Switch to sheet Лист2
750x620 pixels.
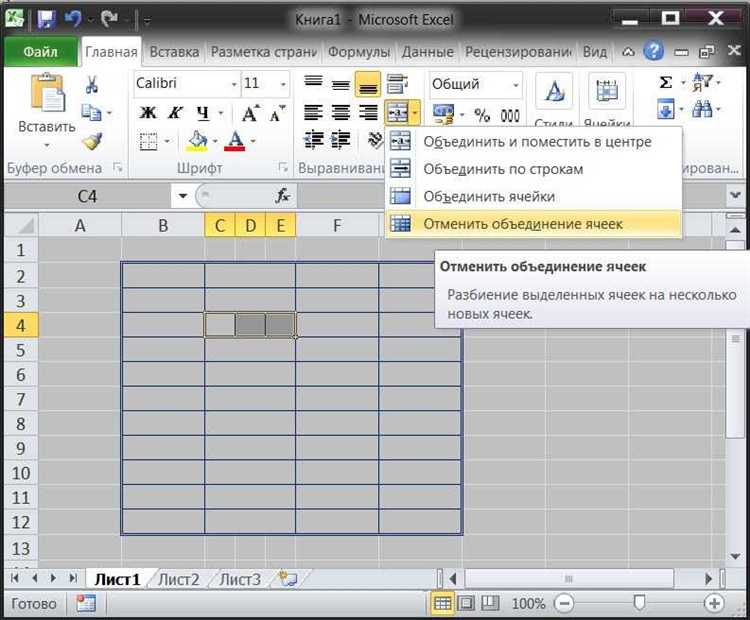(x=178, y=579)
